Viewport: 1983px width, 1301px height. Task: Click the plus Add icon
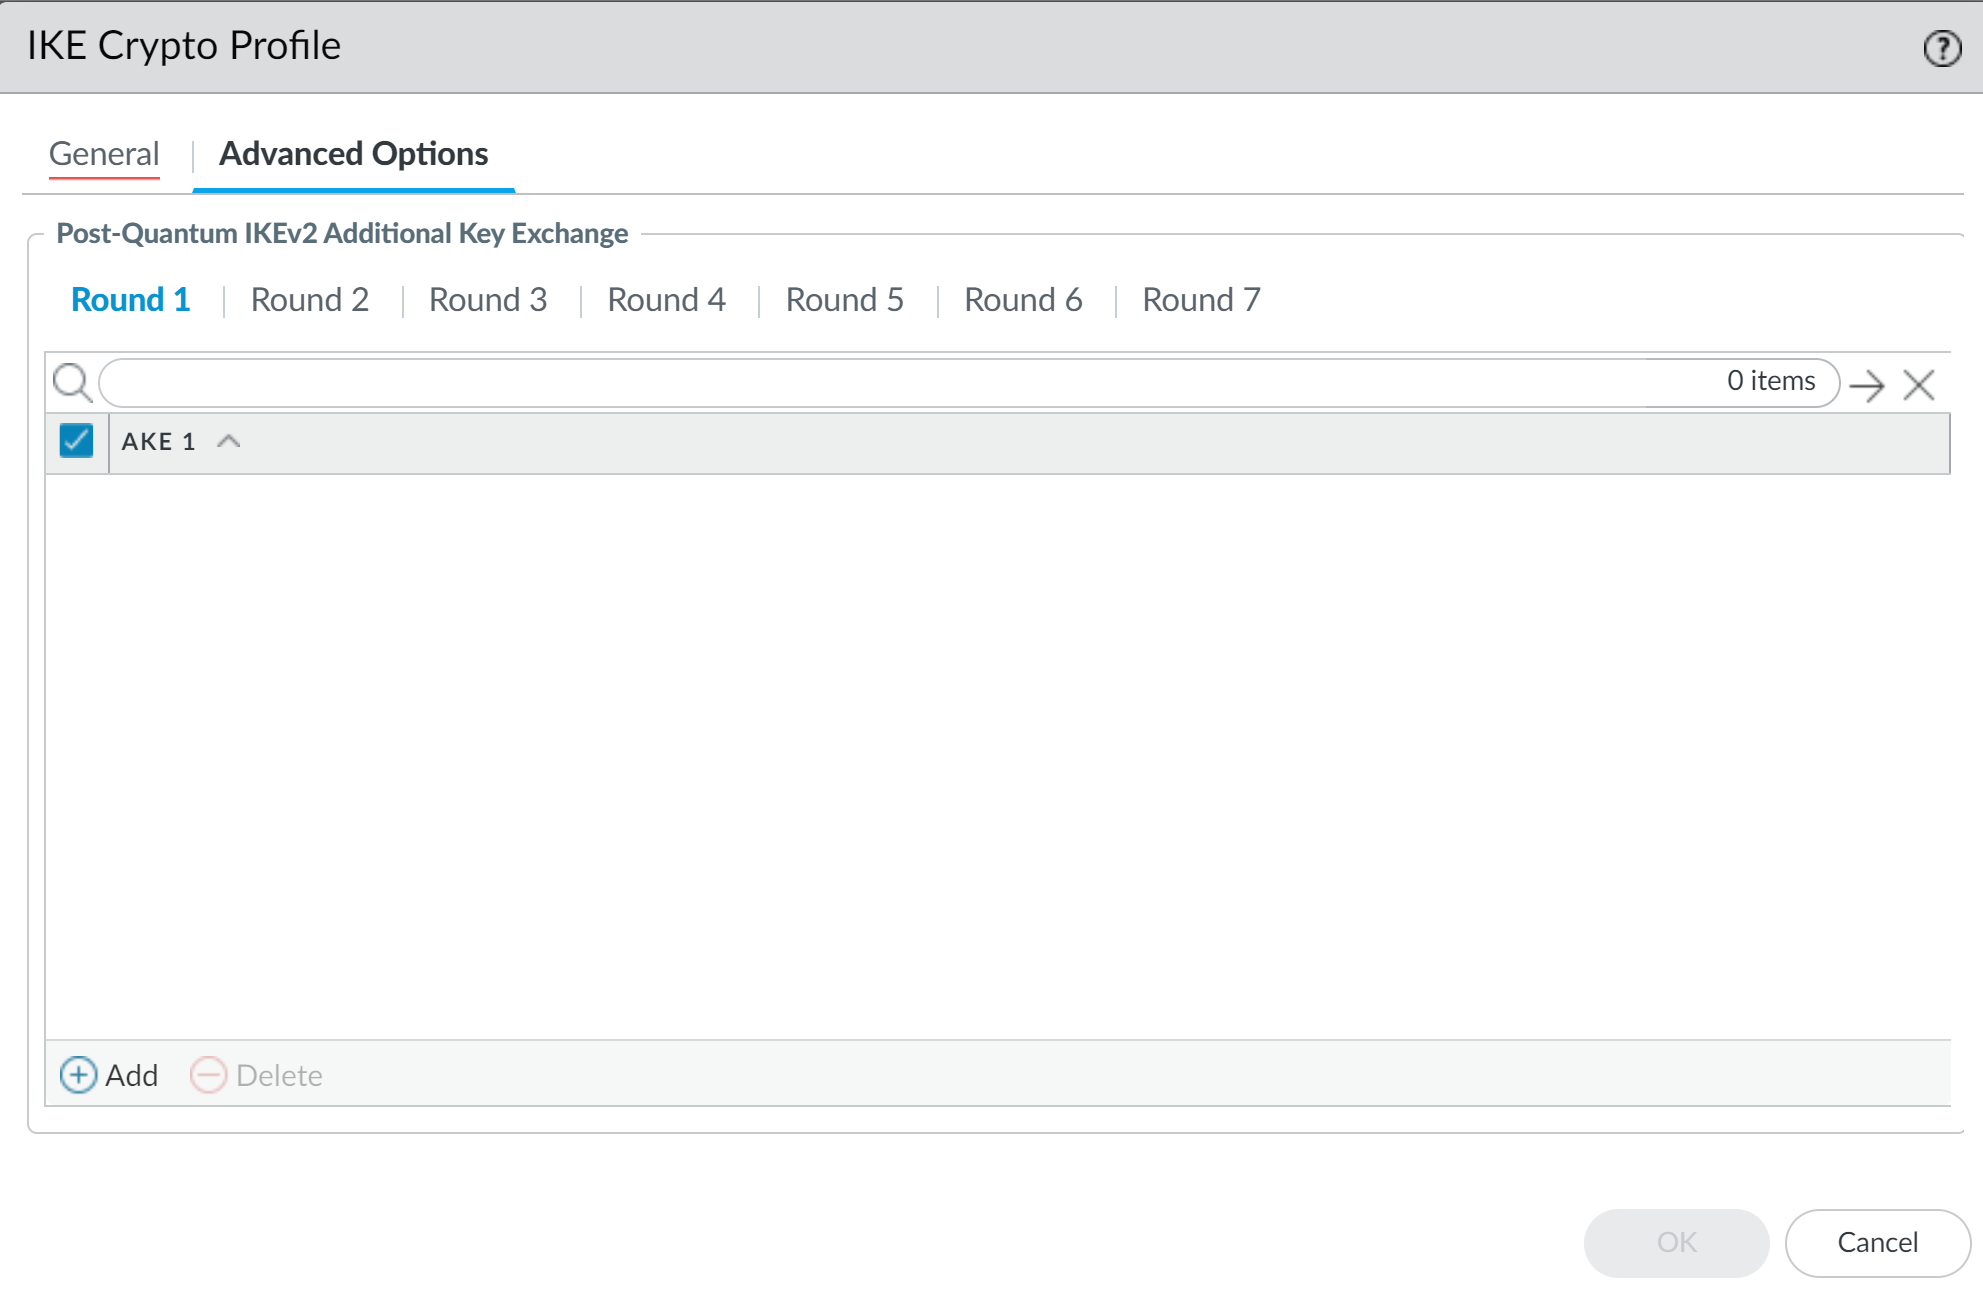[x=79, y=1075]
